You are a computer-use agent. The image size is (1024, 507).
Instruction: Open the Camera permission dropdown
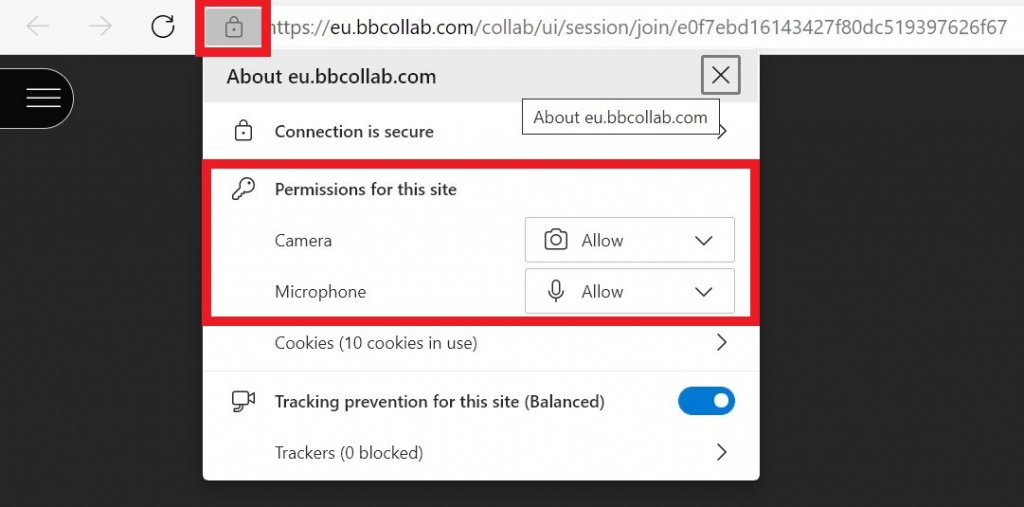630,240
